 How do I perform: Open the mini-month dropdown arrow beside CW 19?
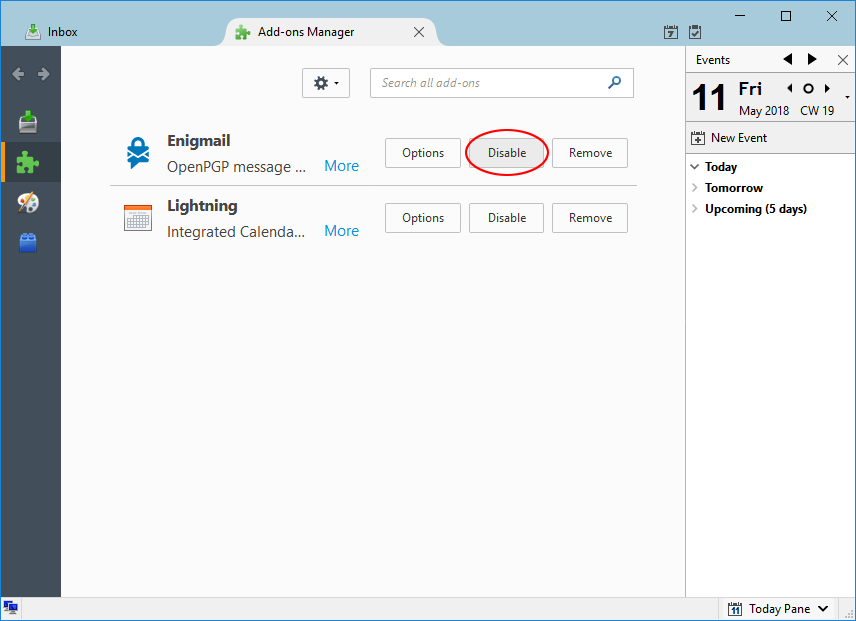[x=847, y=97]
